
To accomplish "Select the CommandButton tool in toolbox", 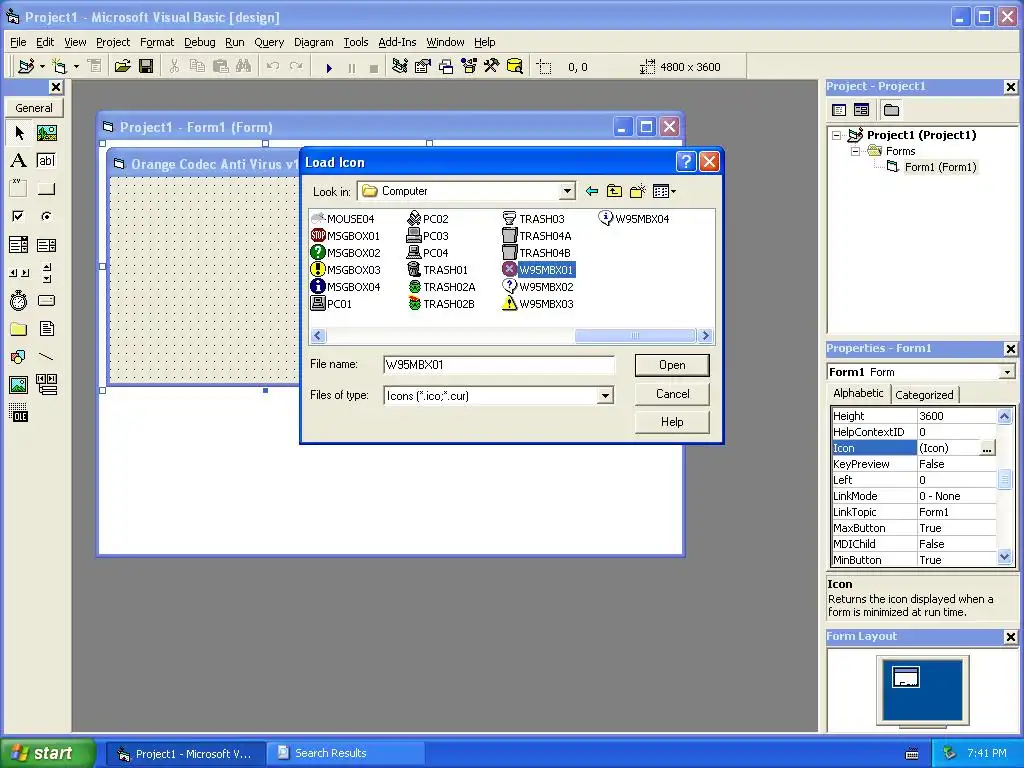I will tap(46, 189).
